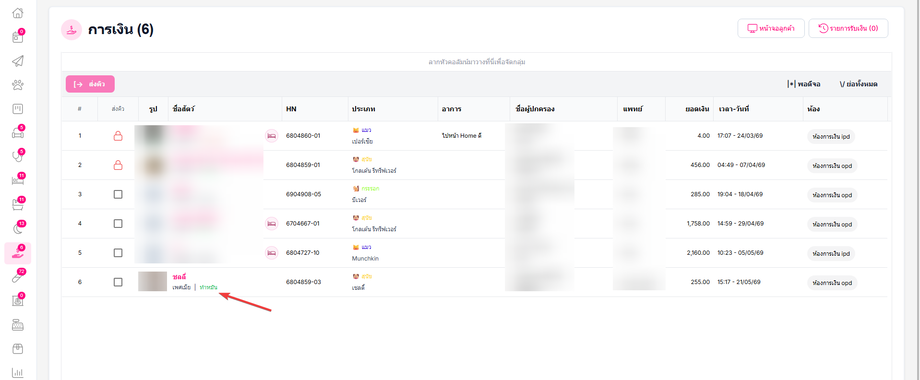The image size is (920, 380).
Task: Click the group-by drop area bar
Action: click(476, 62)
